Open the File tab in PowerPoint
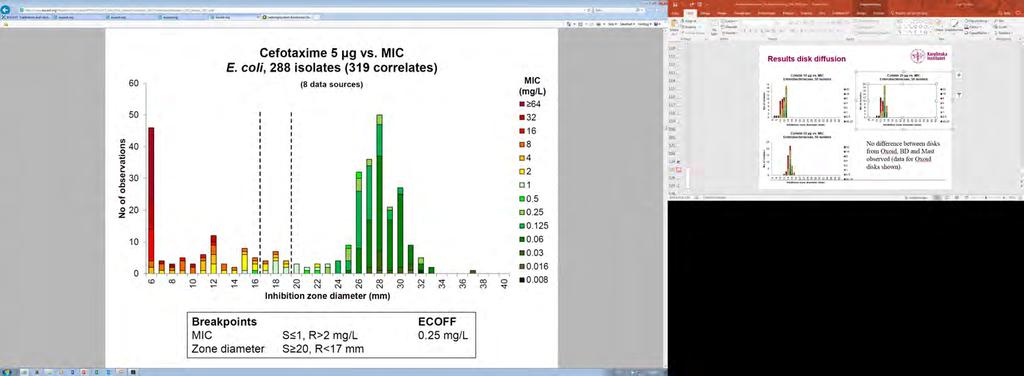1024x376 pixels. [x=675, y=13]
